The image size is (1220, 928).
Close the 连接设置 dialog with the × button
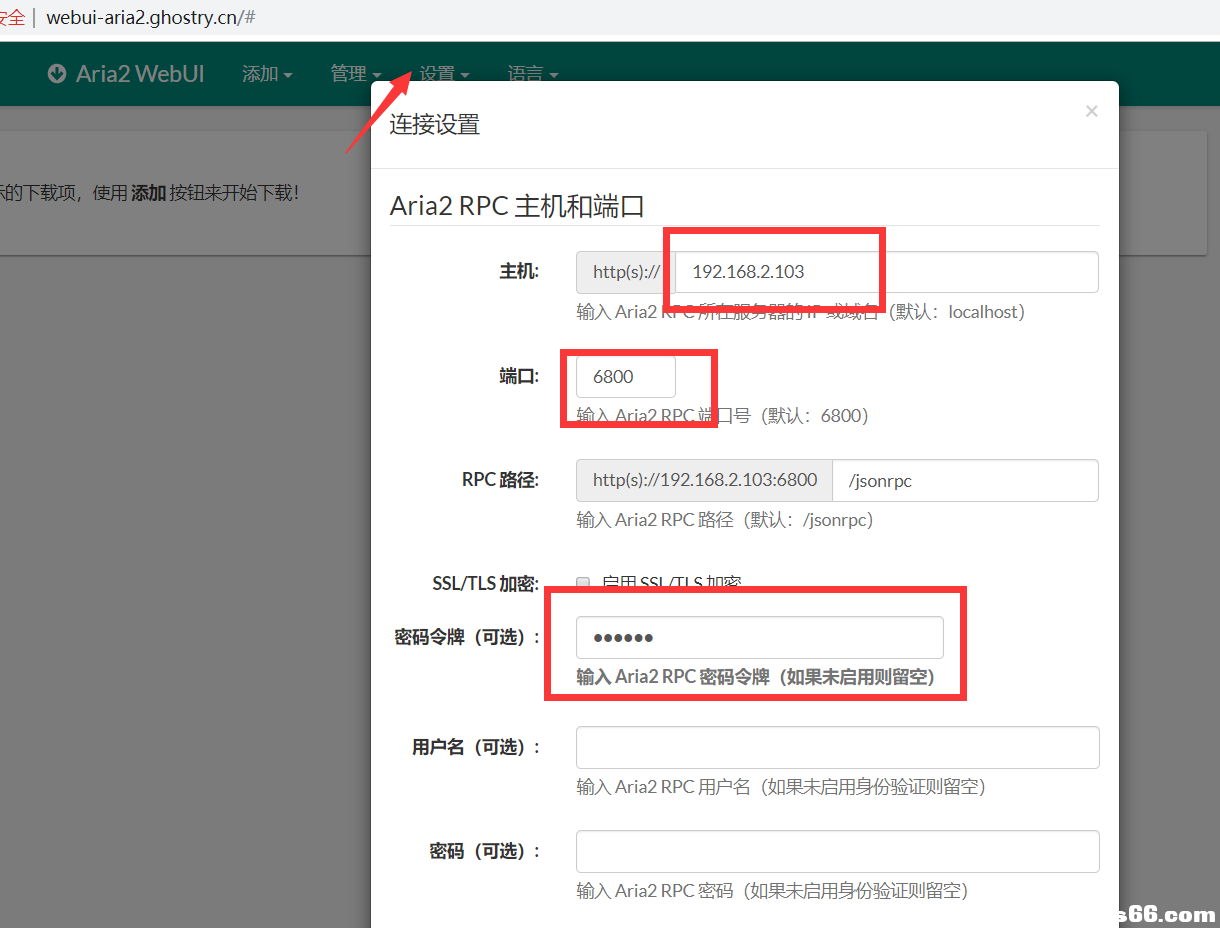[x=1091, y=111]
